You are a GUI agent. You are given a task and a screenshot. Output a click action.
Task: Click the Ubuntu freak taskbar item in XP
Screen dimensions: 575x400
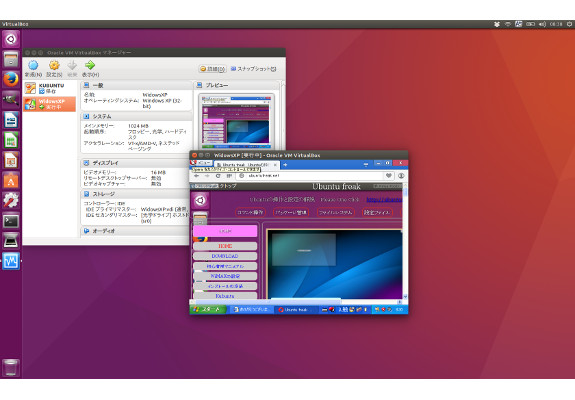[296, 310]
